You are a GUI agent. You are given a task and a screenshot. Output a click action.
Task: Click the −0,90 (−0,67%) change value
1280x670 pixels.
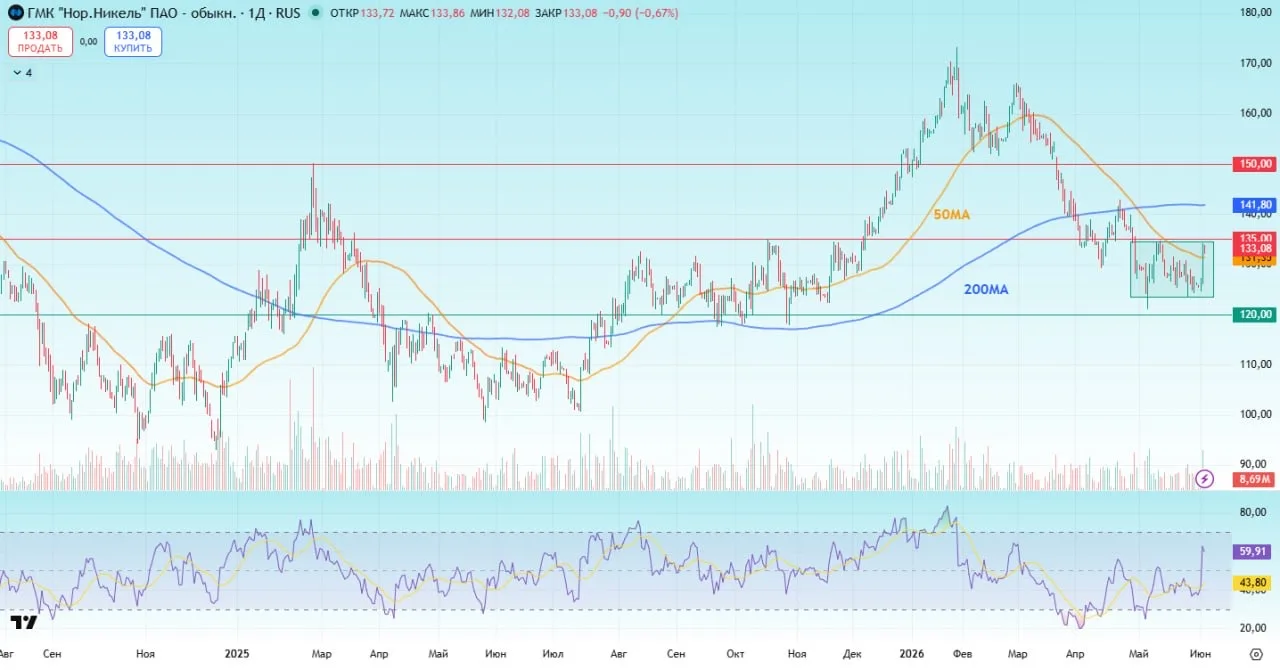(642, 13)
